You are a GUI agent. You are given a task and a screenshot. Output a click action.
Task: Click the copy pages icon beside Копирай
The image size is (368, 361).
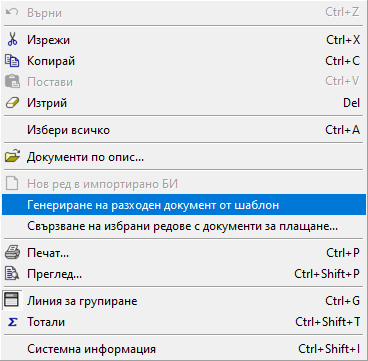tap(12, 61)
